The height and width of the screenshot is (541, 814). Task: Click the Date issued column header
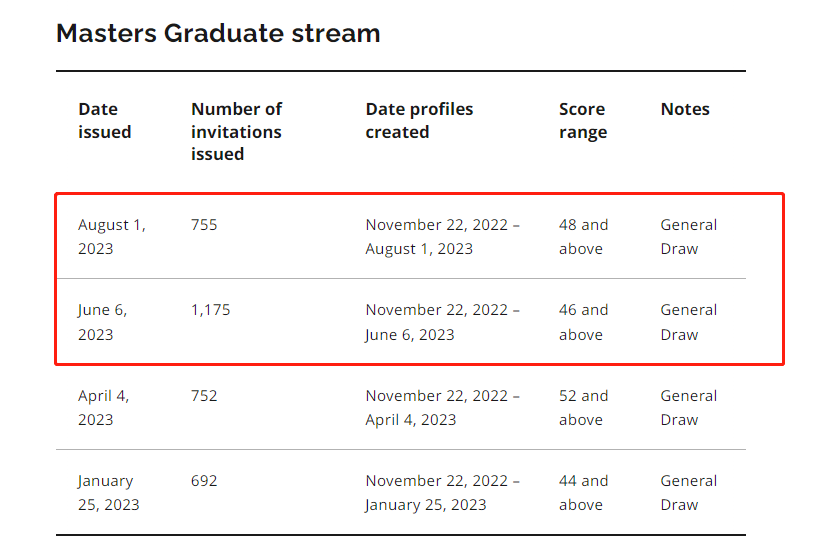105,120
